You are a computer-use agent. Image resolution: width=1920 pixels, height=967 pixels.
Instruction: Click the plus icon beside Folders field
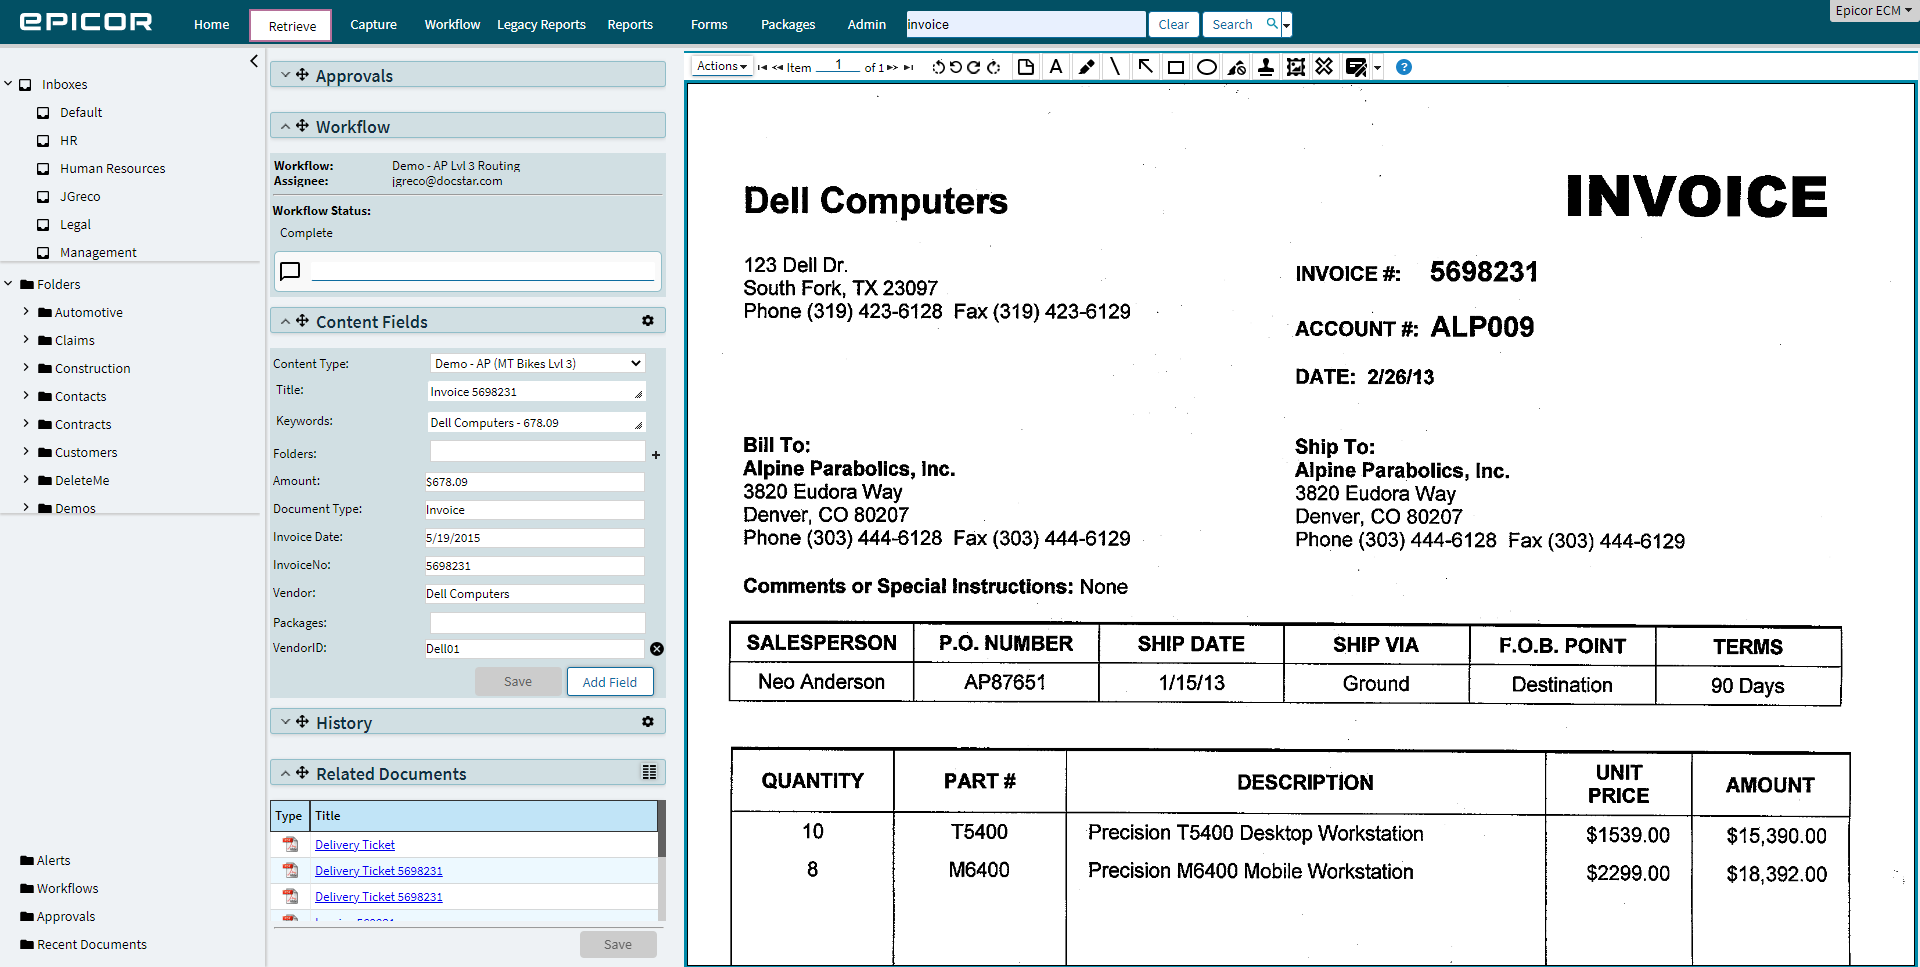[x=656, y=455]
